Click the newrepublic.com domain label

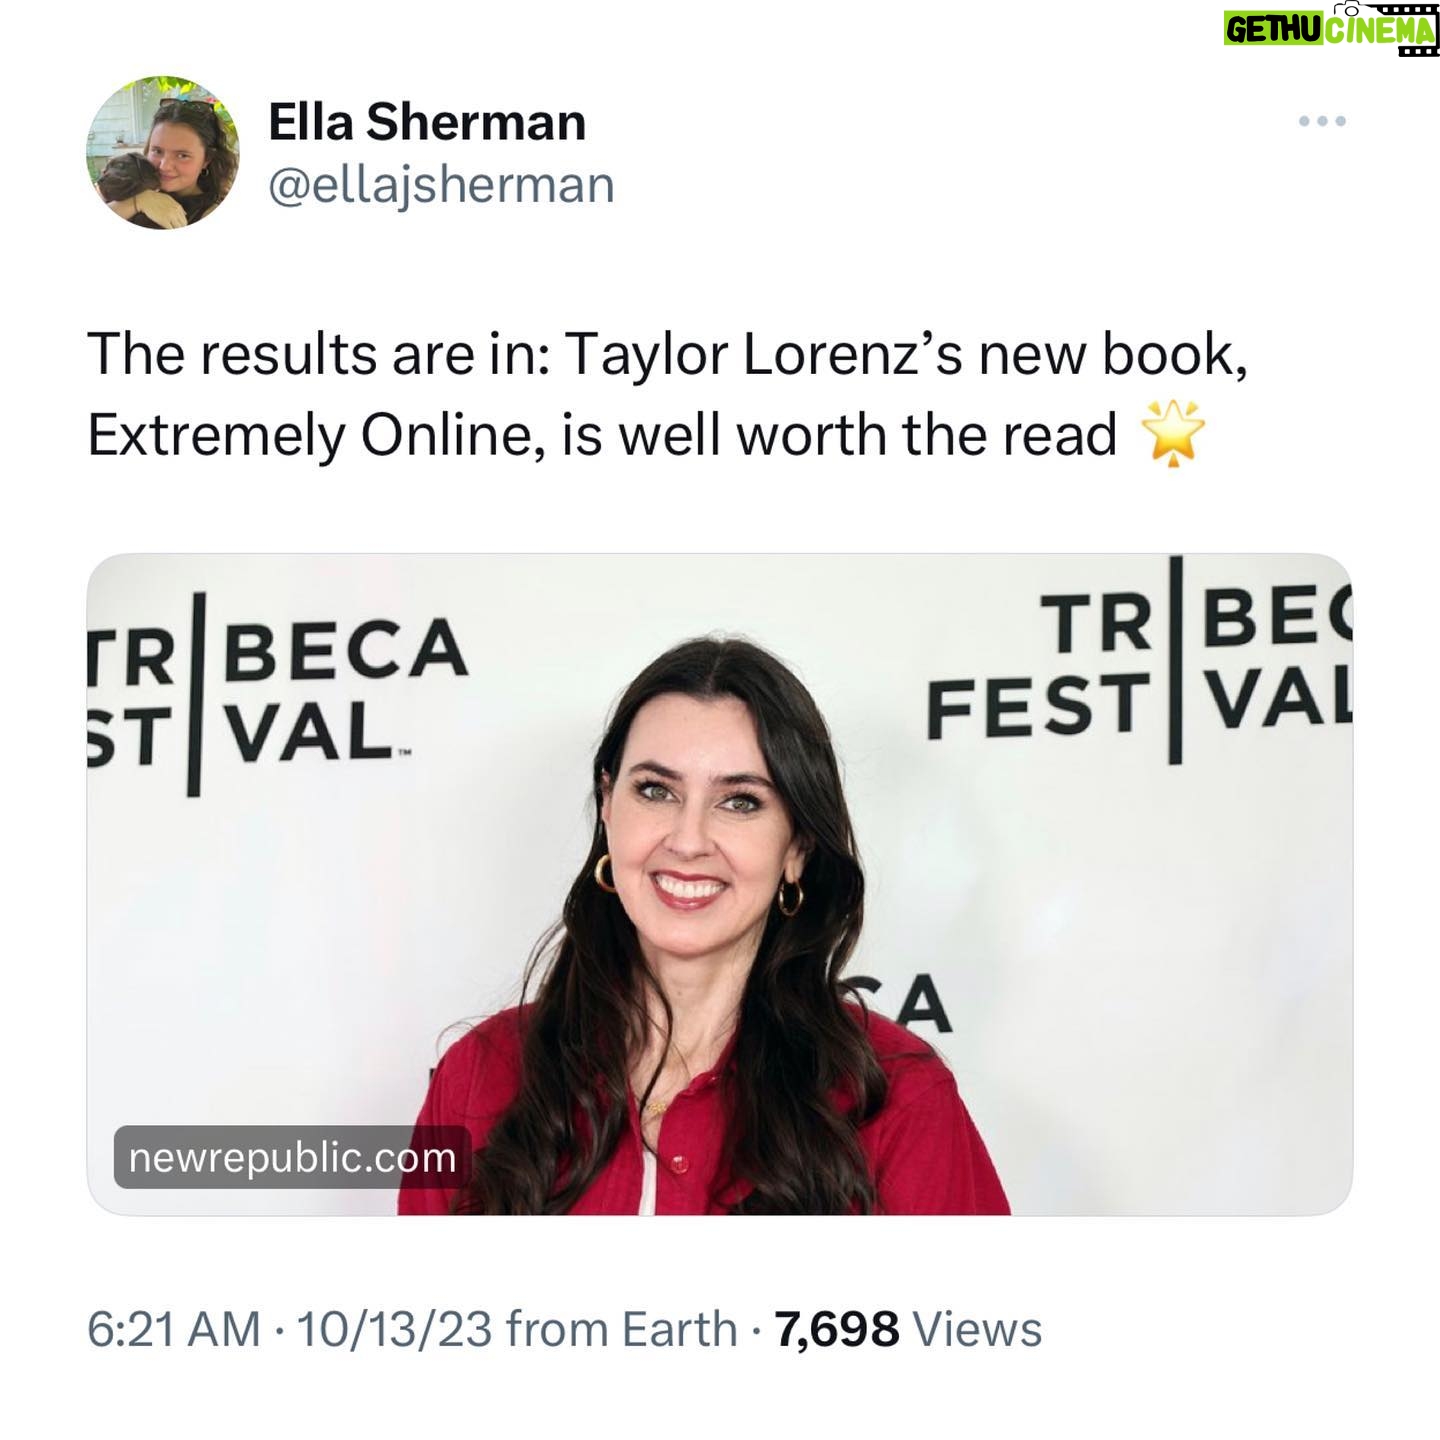(292, 1157)
